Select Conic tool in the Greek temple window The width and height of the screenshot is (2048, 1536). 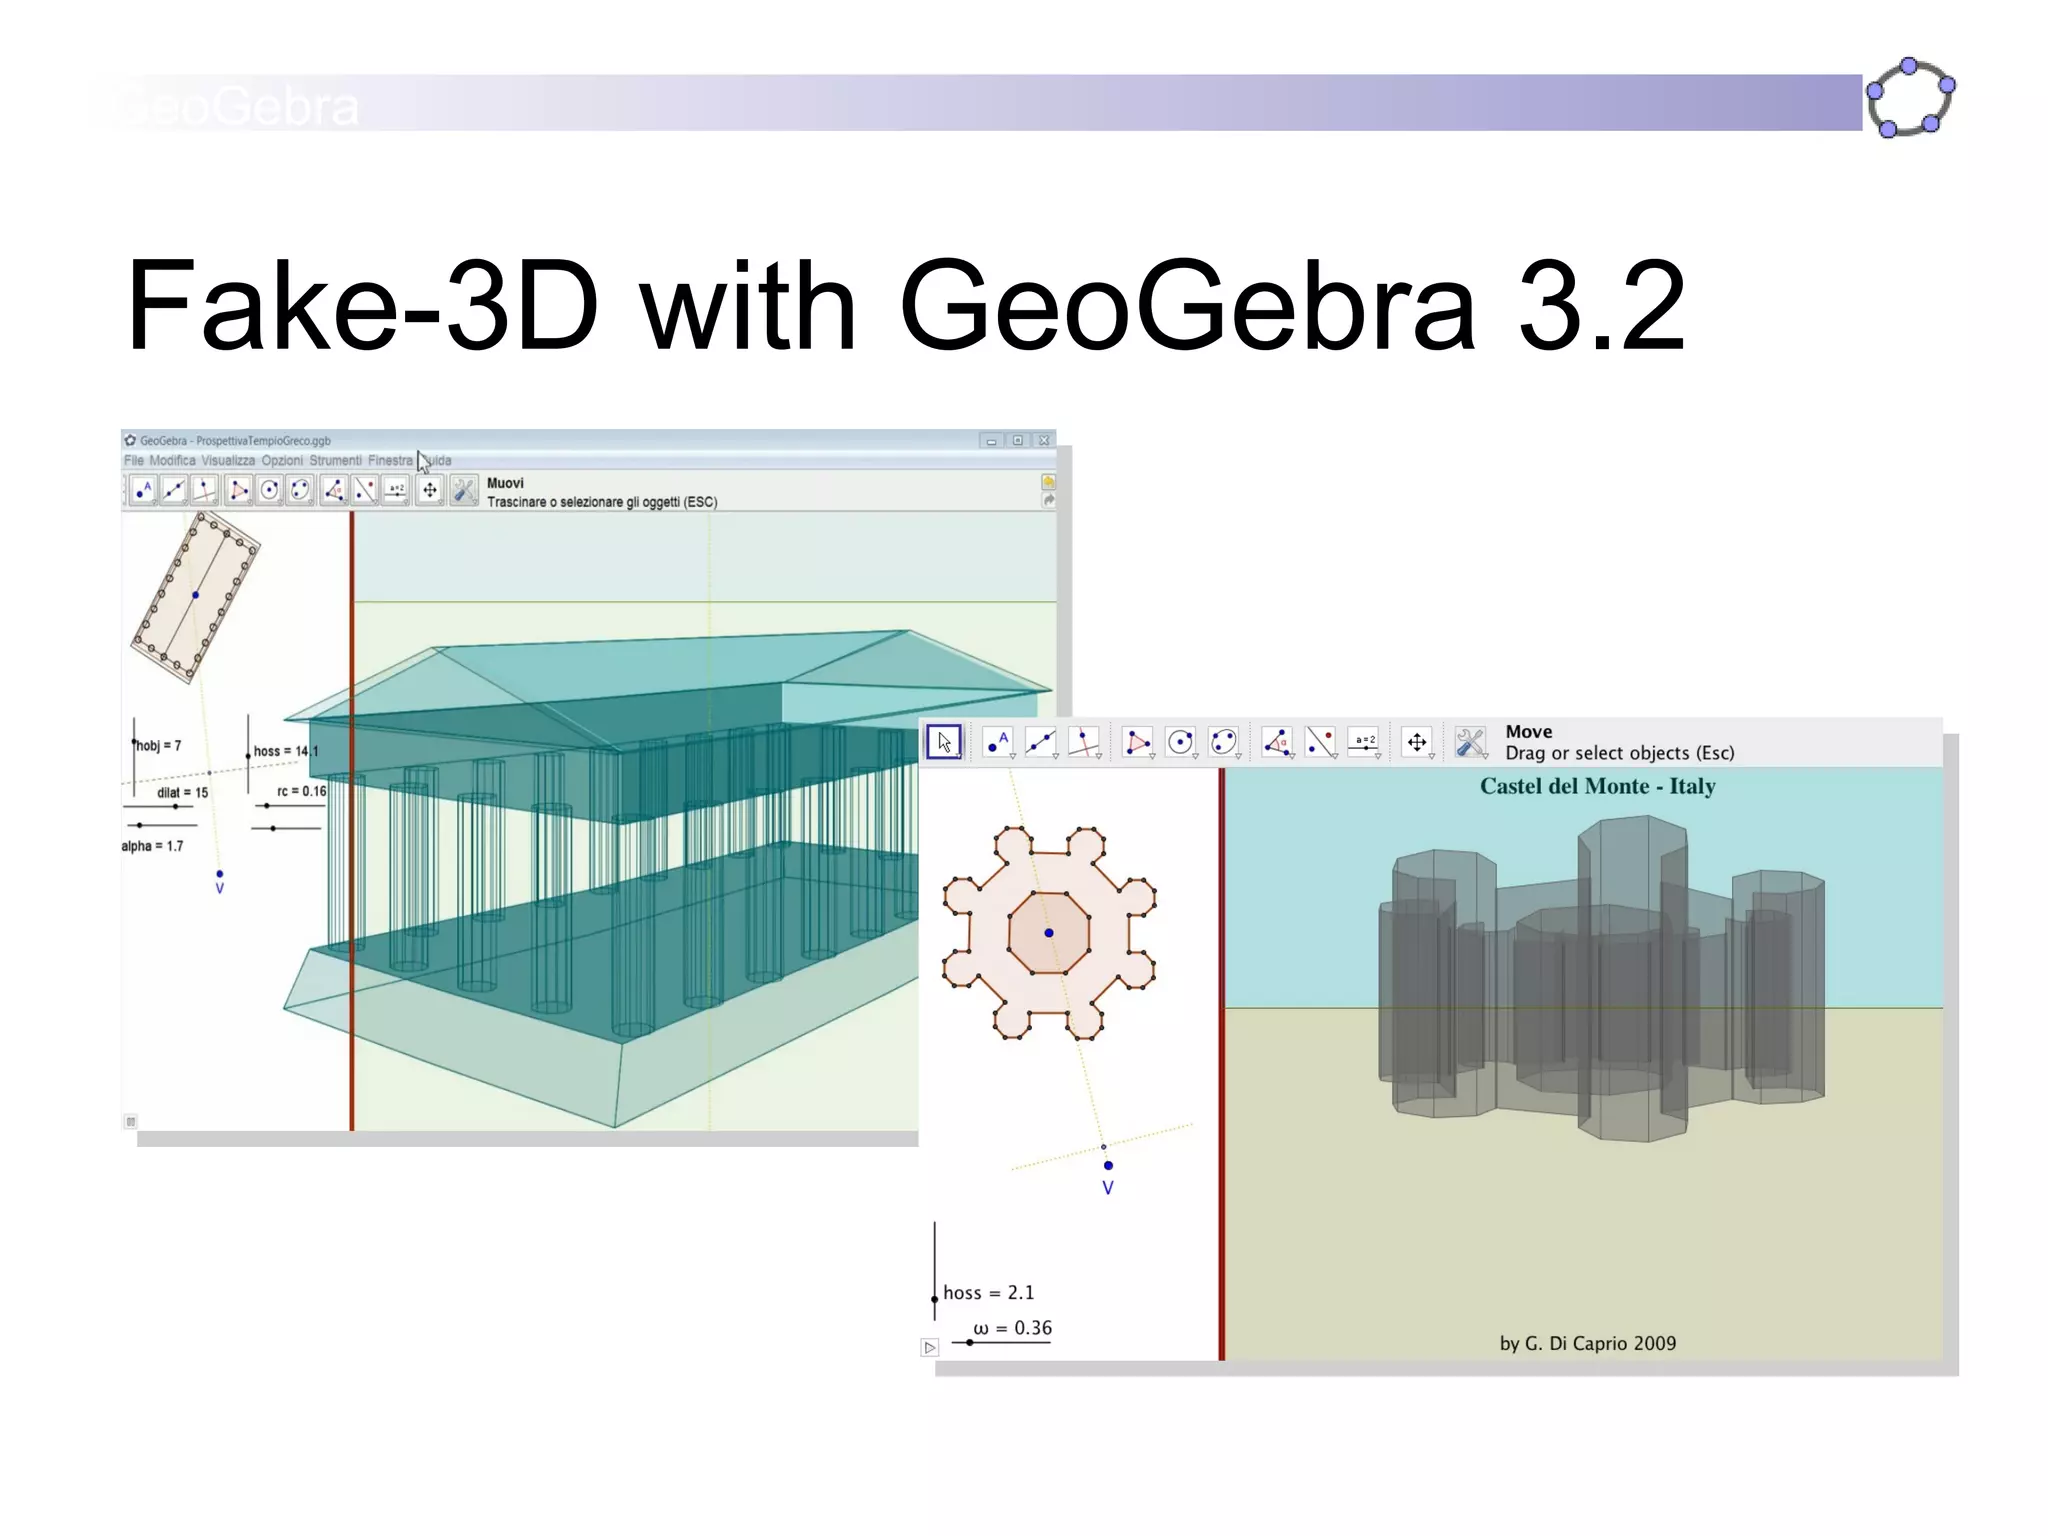(x=300, y=490)
